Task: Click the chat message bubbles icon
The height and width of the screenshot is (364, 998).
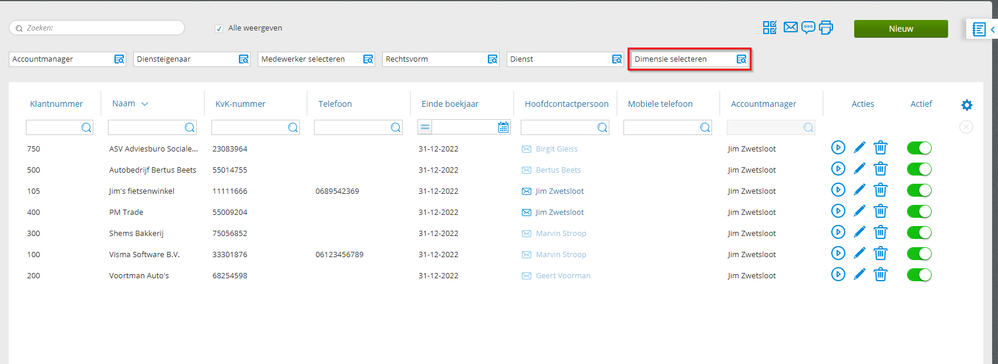Action: (808, 27)
